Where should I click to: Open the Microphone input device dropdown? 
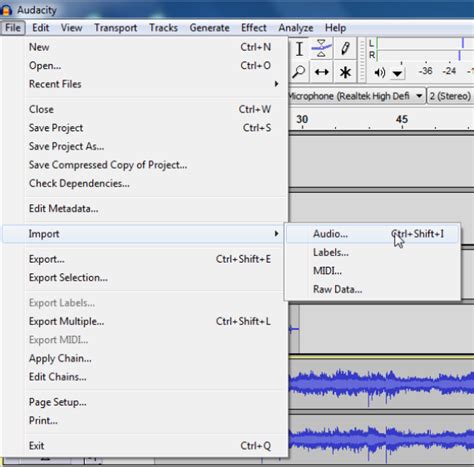tap(357, 96)
